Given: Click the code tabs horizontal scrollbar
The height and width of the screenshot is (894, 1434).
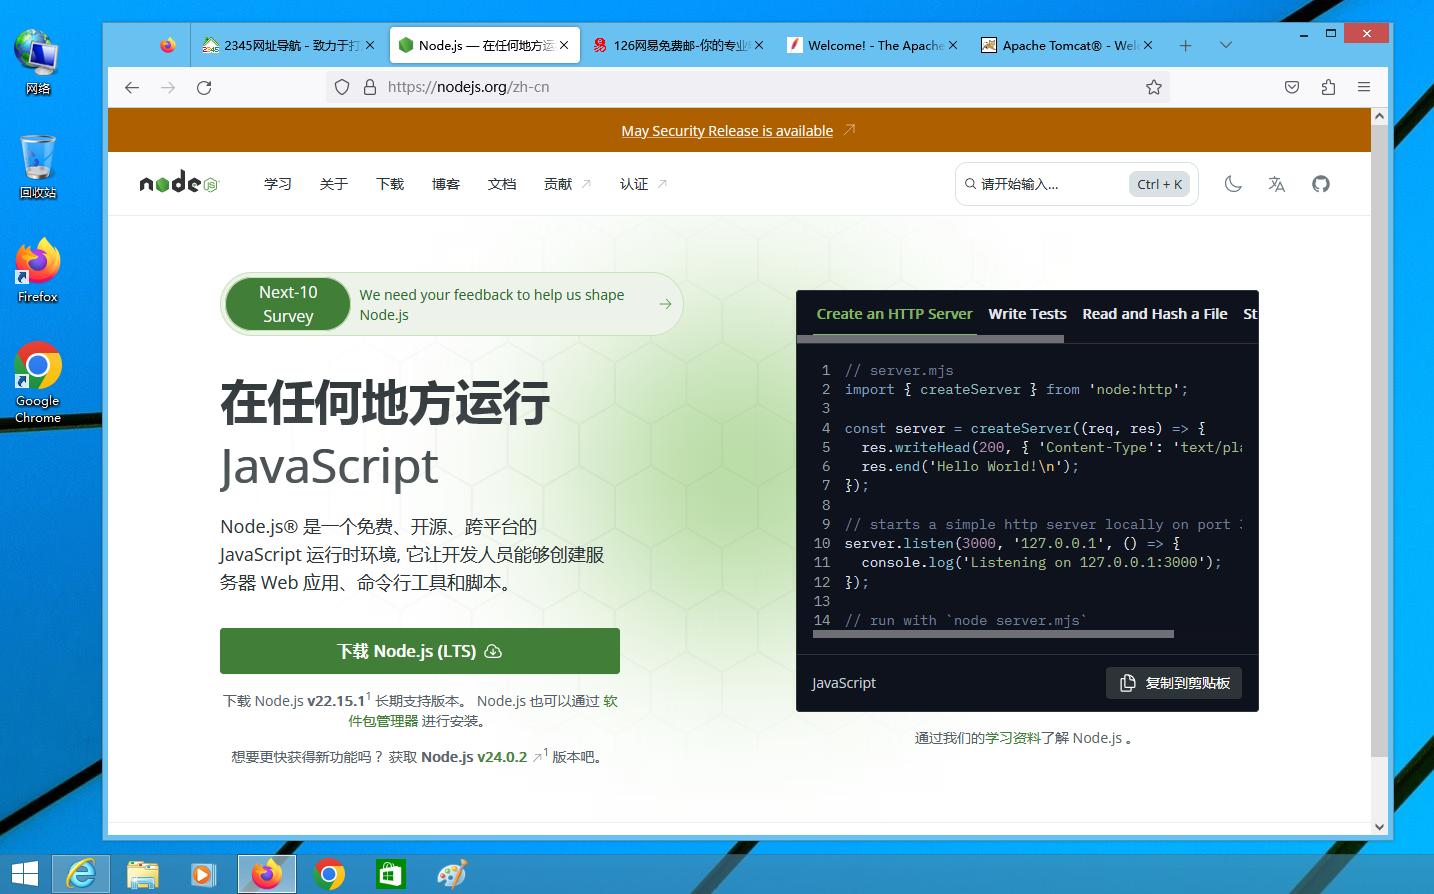Looking at the screenshot, I should [x=930, y=339].
